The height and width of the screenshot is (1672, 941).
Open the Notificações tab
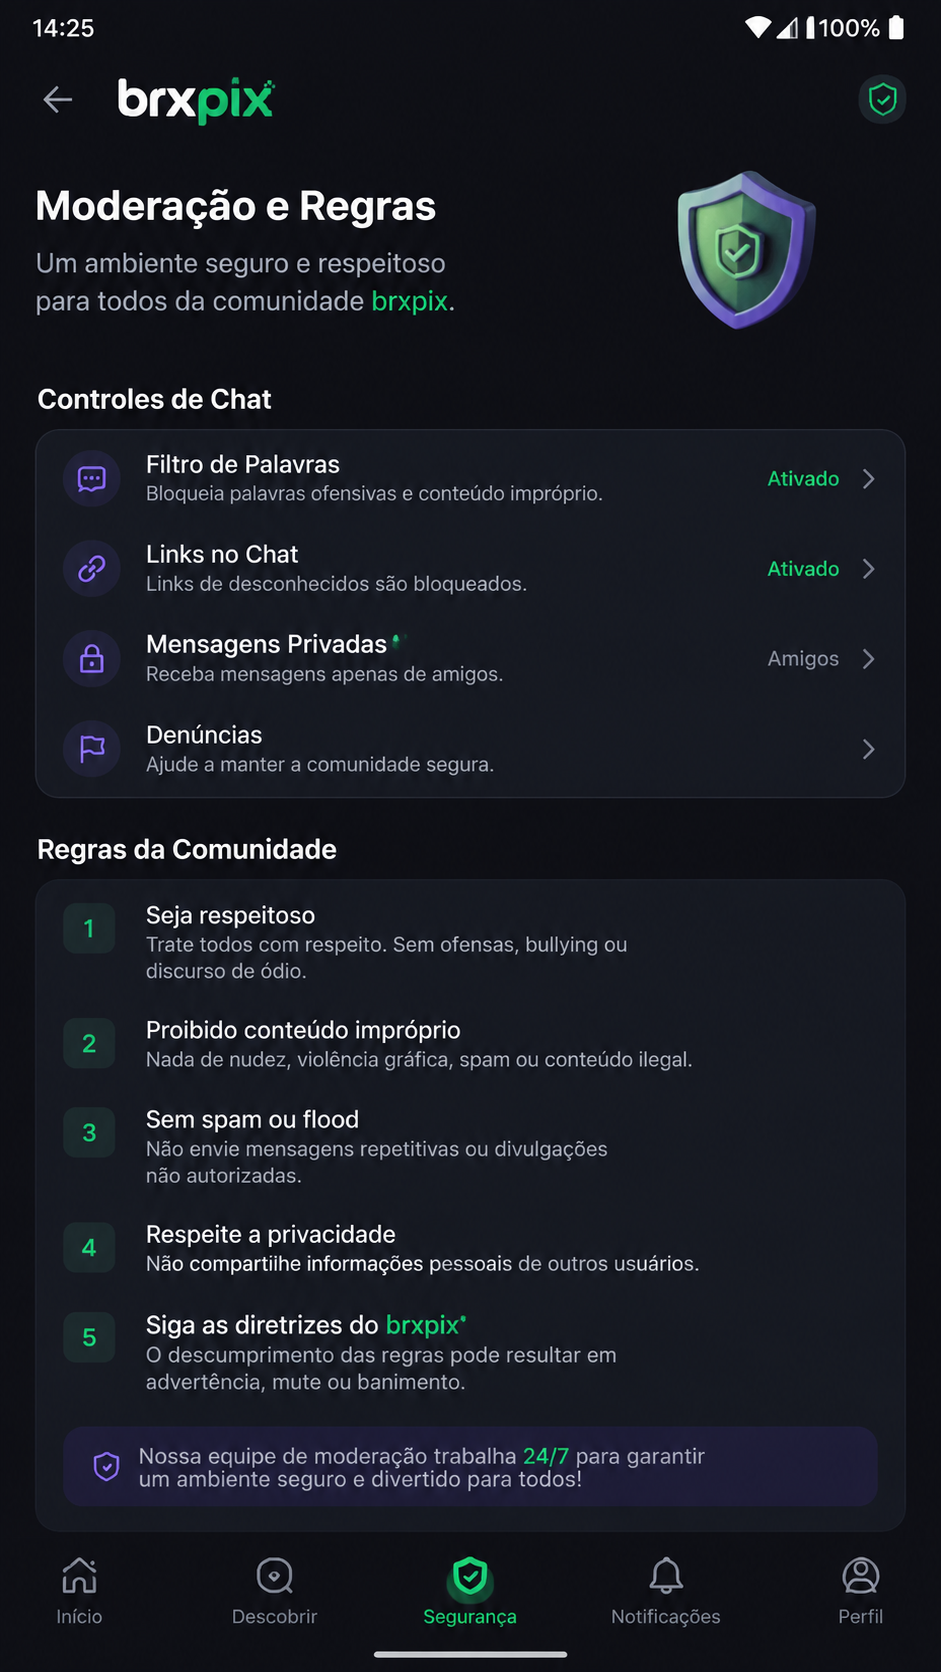coord(666,1591)
